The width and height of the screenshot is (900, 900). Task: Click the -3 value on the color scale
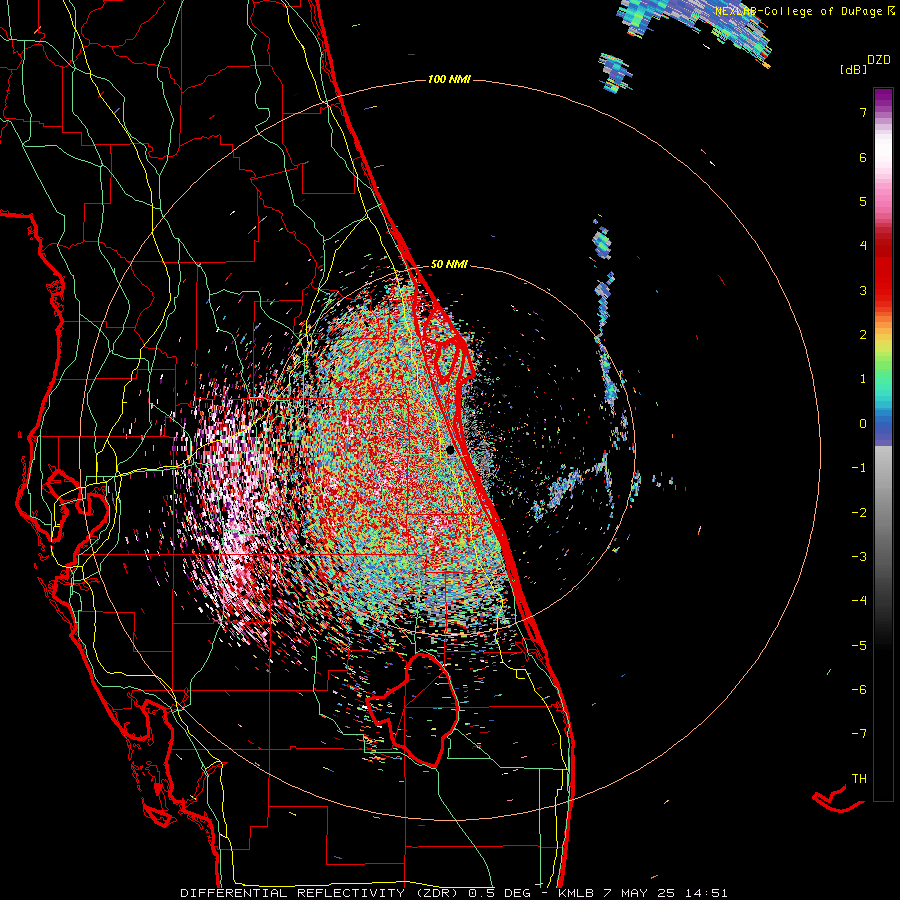click(x=859, y=557)
